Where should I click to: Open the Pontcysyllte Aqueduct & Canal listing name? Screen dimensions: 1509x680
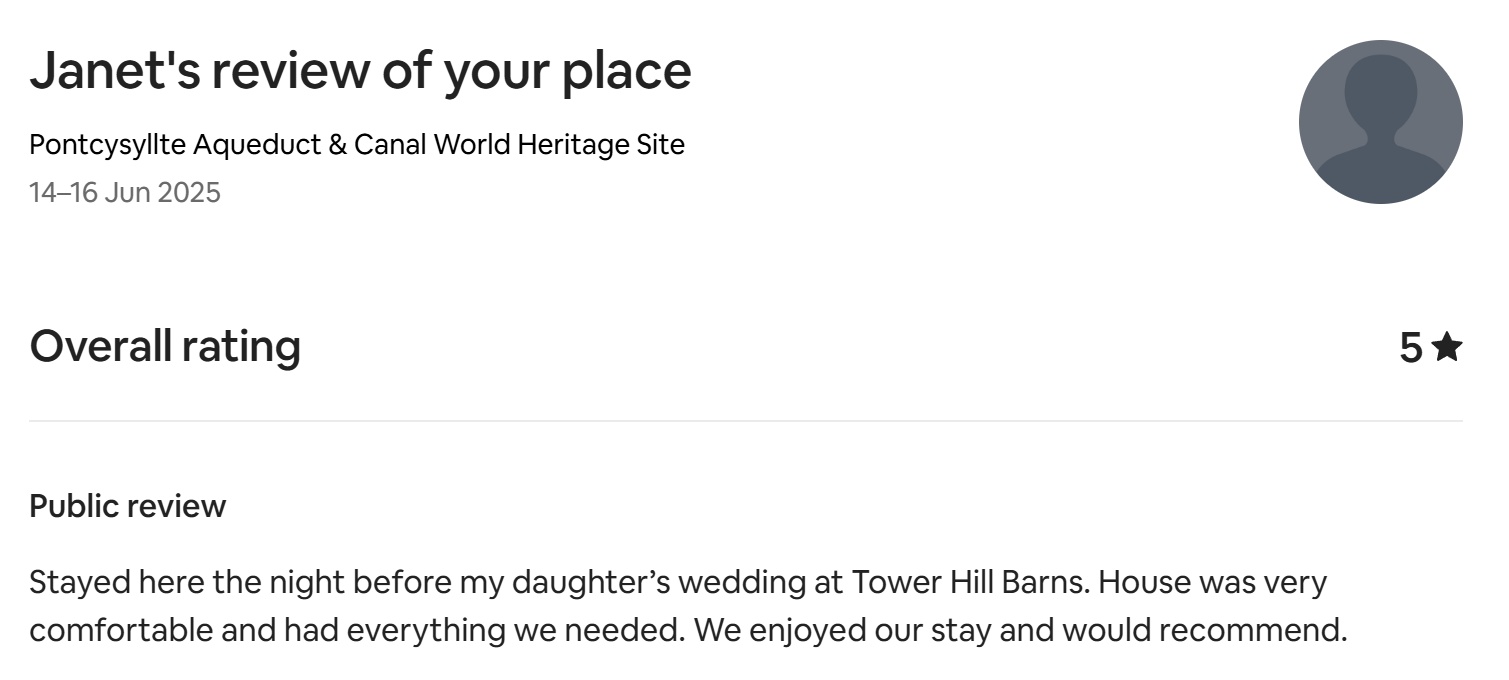[356, 145]
